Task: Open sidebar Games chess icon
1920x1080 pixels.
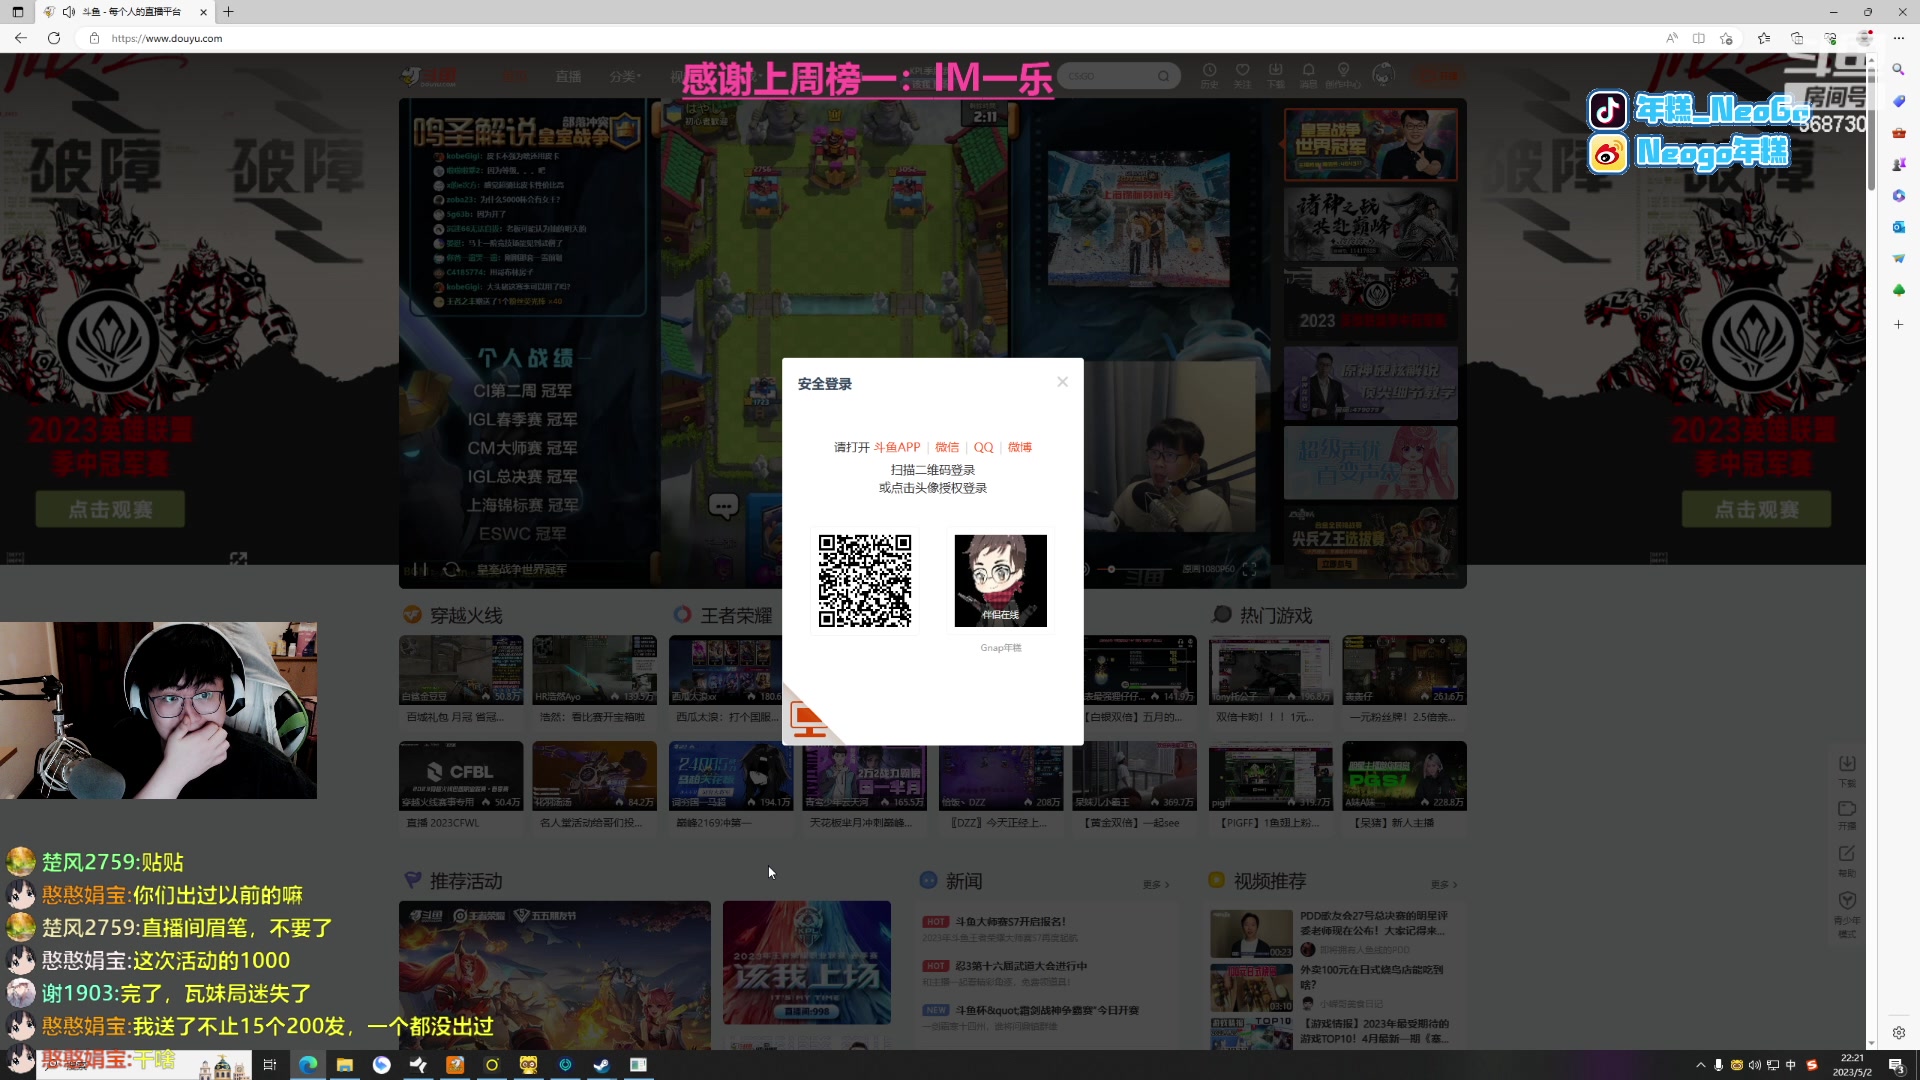Action: point(1898,164)
